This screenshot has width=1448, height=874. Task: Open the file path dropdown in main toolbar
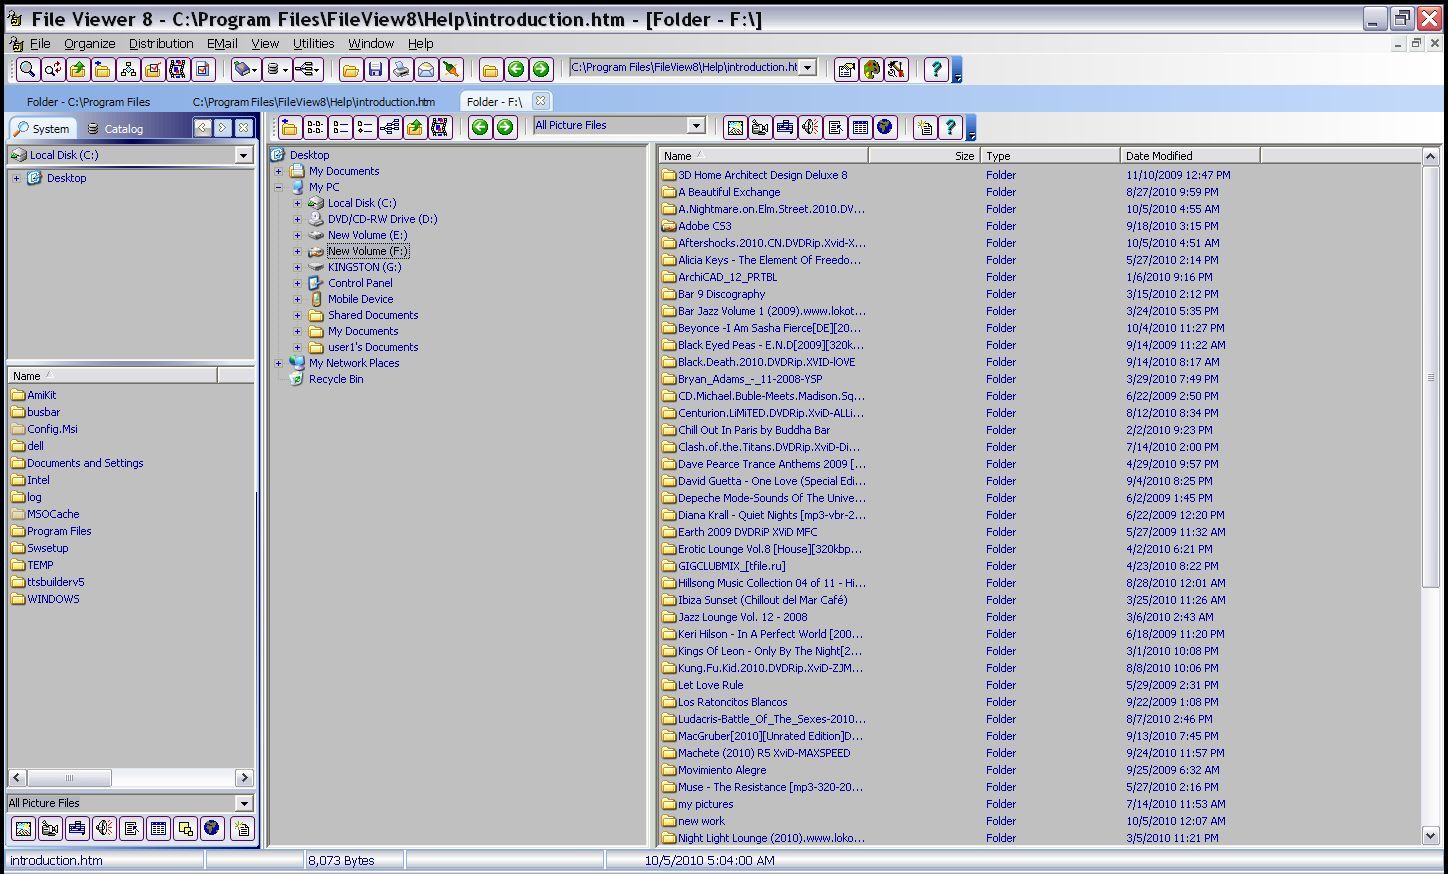click(808, 68)
